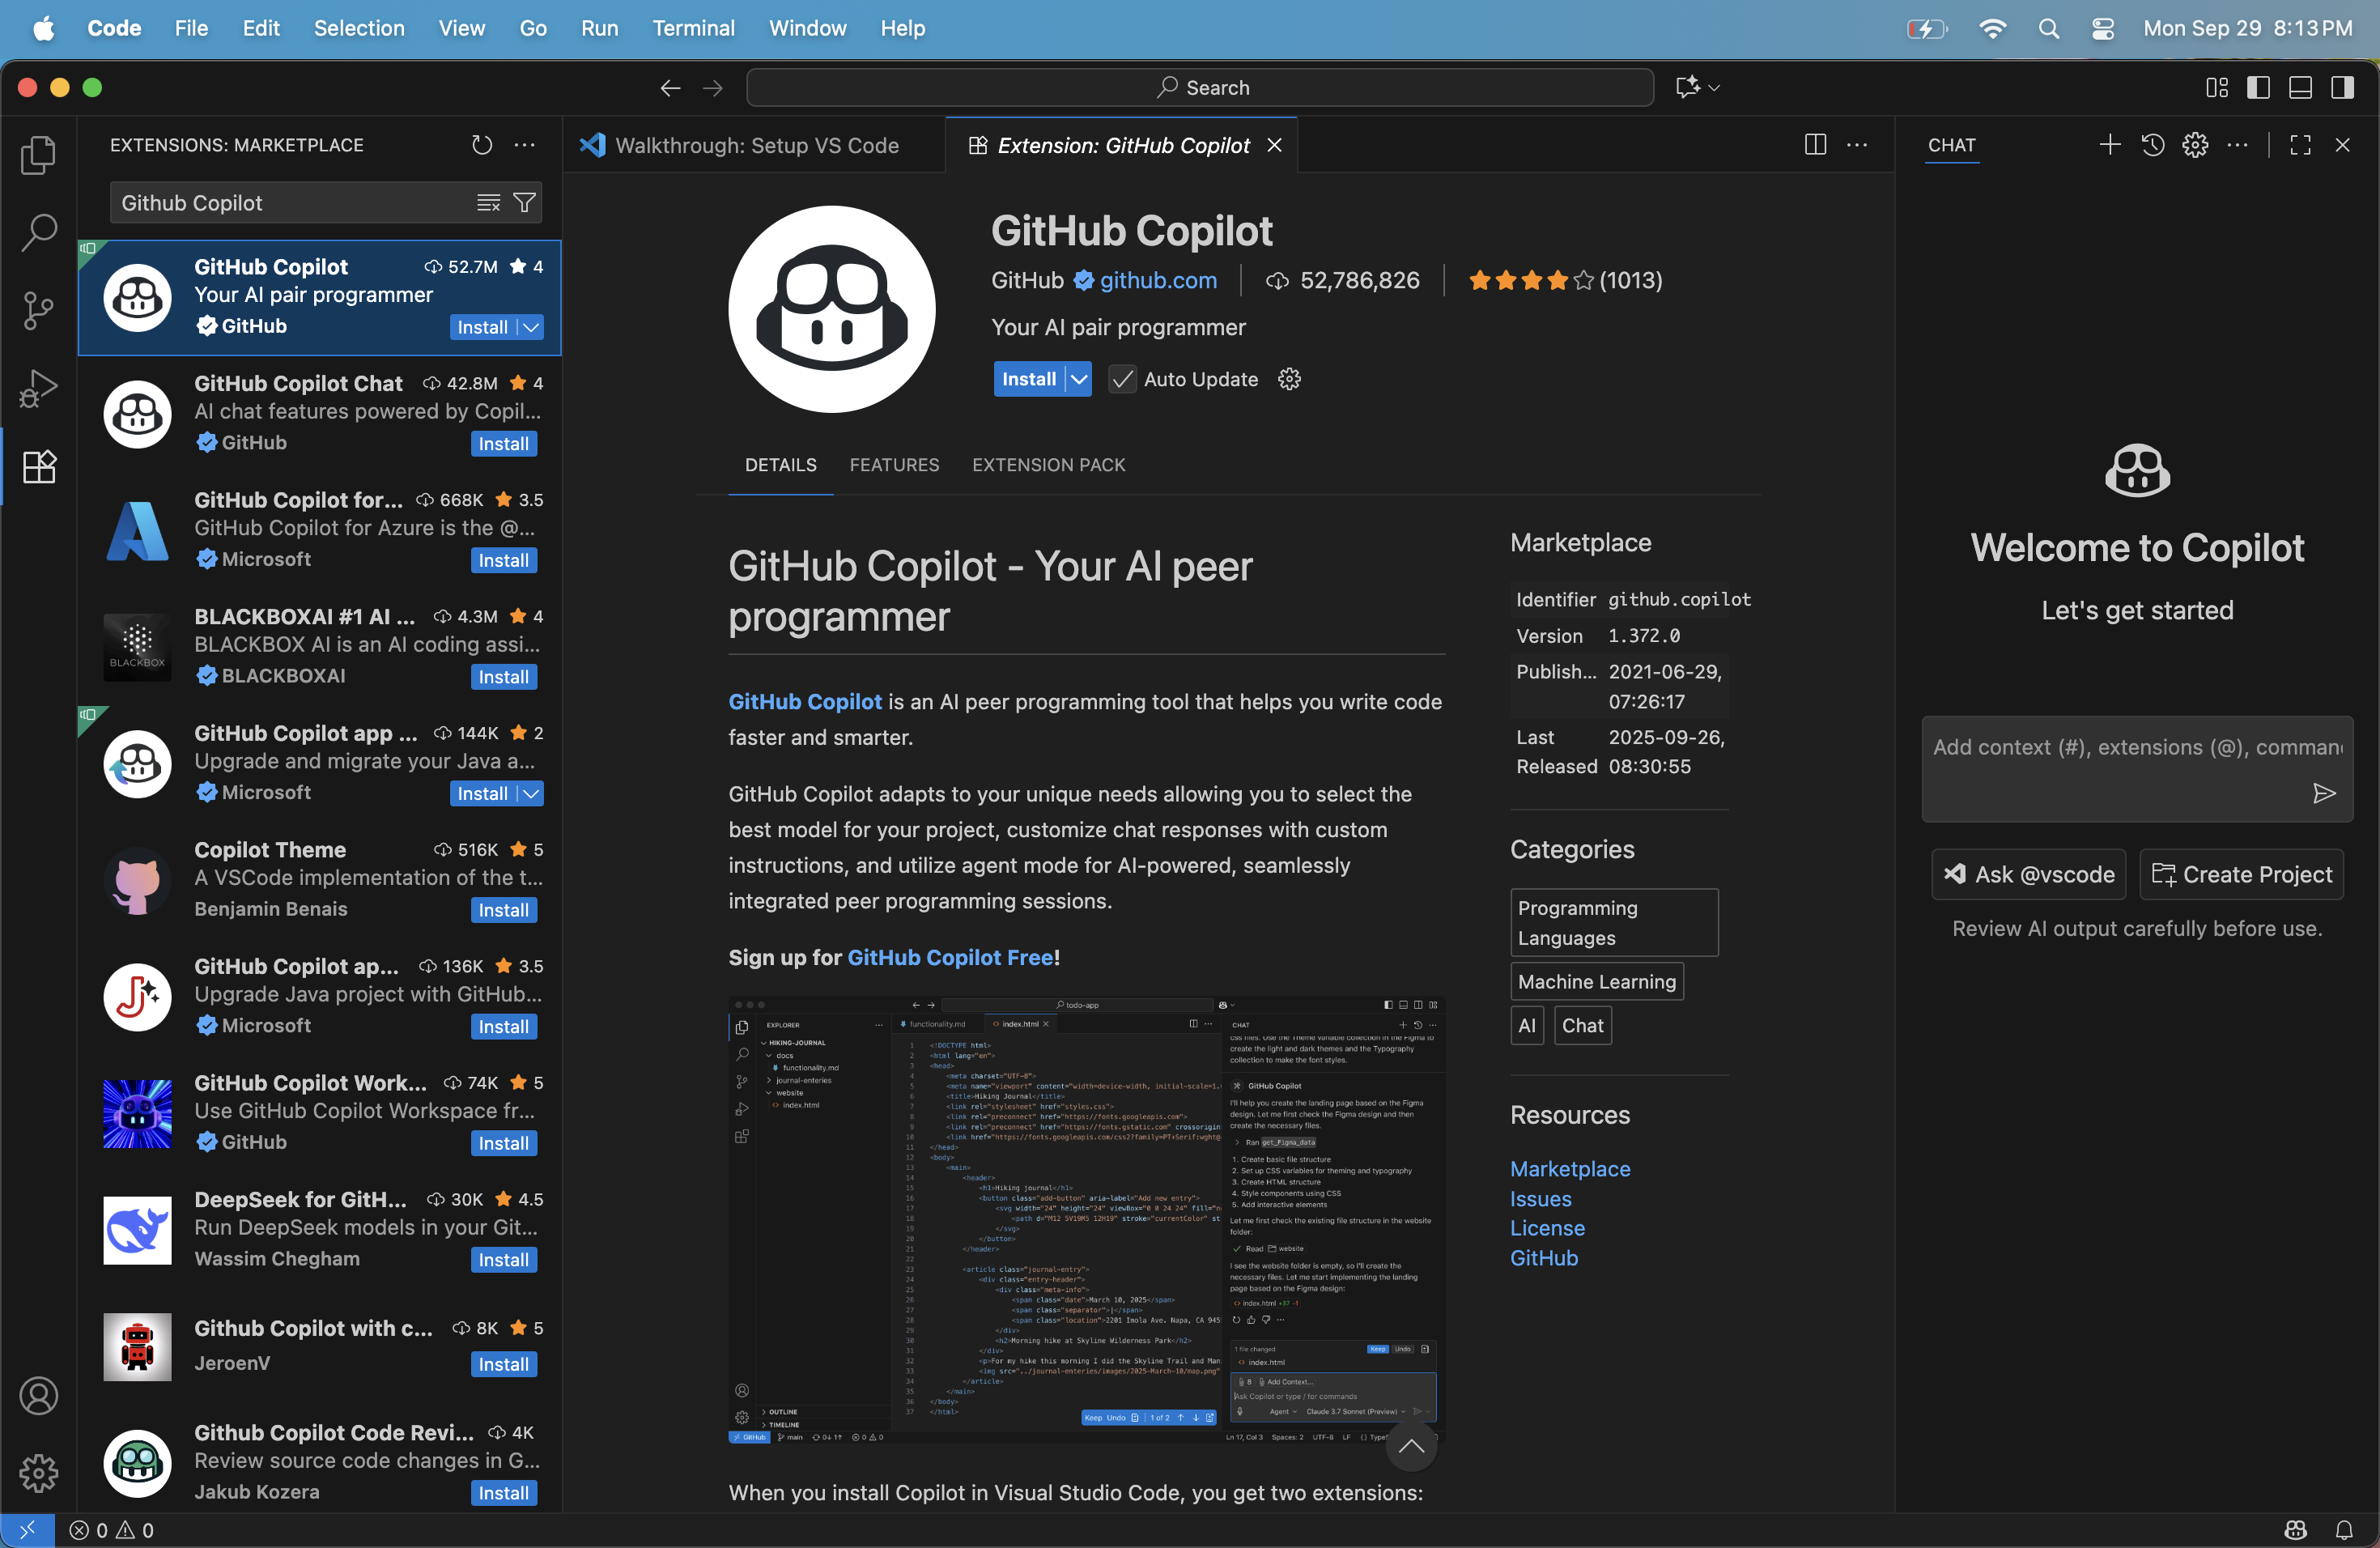Viewport: 2380px width, 1548px height.
Task: Maximize the chat panel
Action: [x=2300, y=145]
